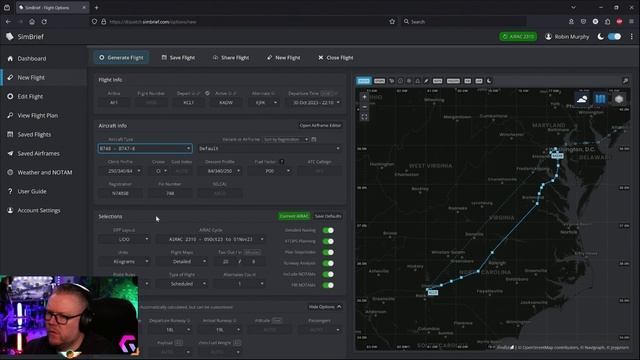This screenshot has height=360, width=640.
Task: Open the Default airframe dropdown
Action: click(269, 149)
